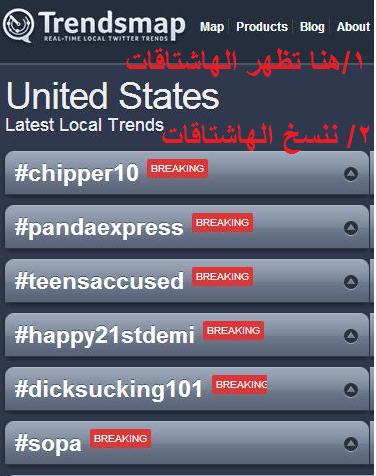Select the #chipper10 hashtag
Viewport: 376px width, 476px height.
[77, 173]
